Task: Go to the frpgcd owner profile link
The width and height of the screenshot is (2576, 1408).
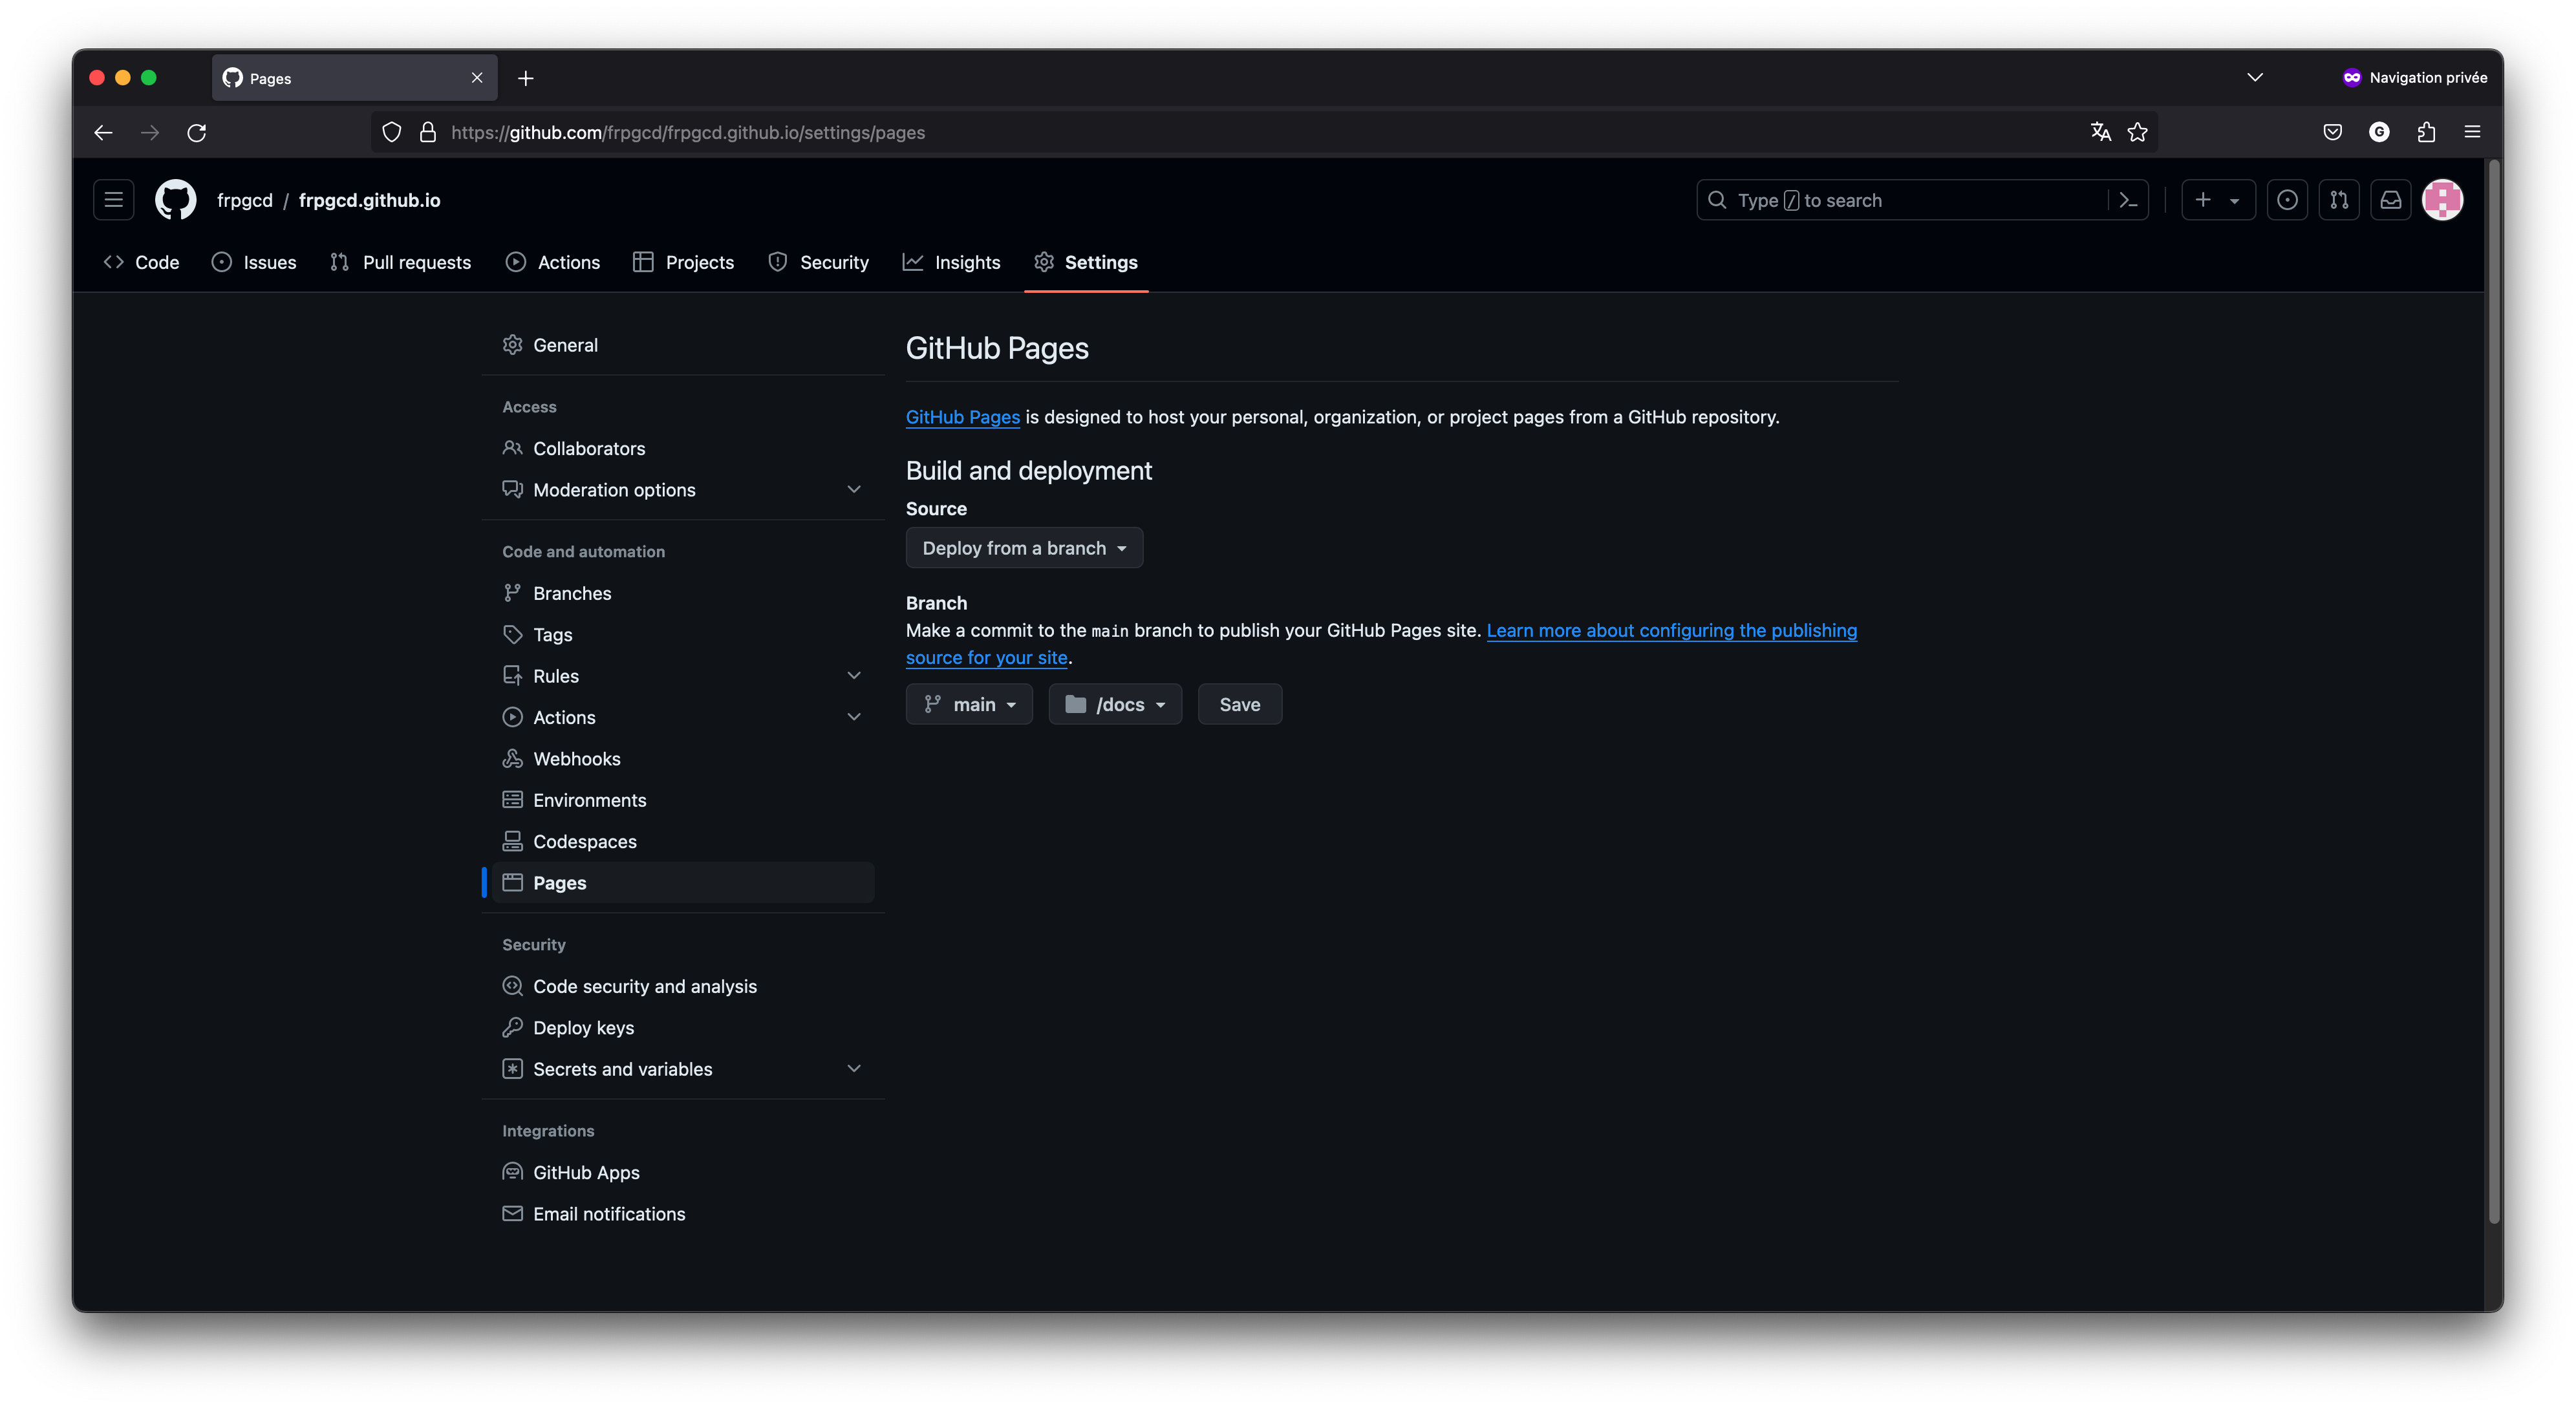Action: pos(245,200)
